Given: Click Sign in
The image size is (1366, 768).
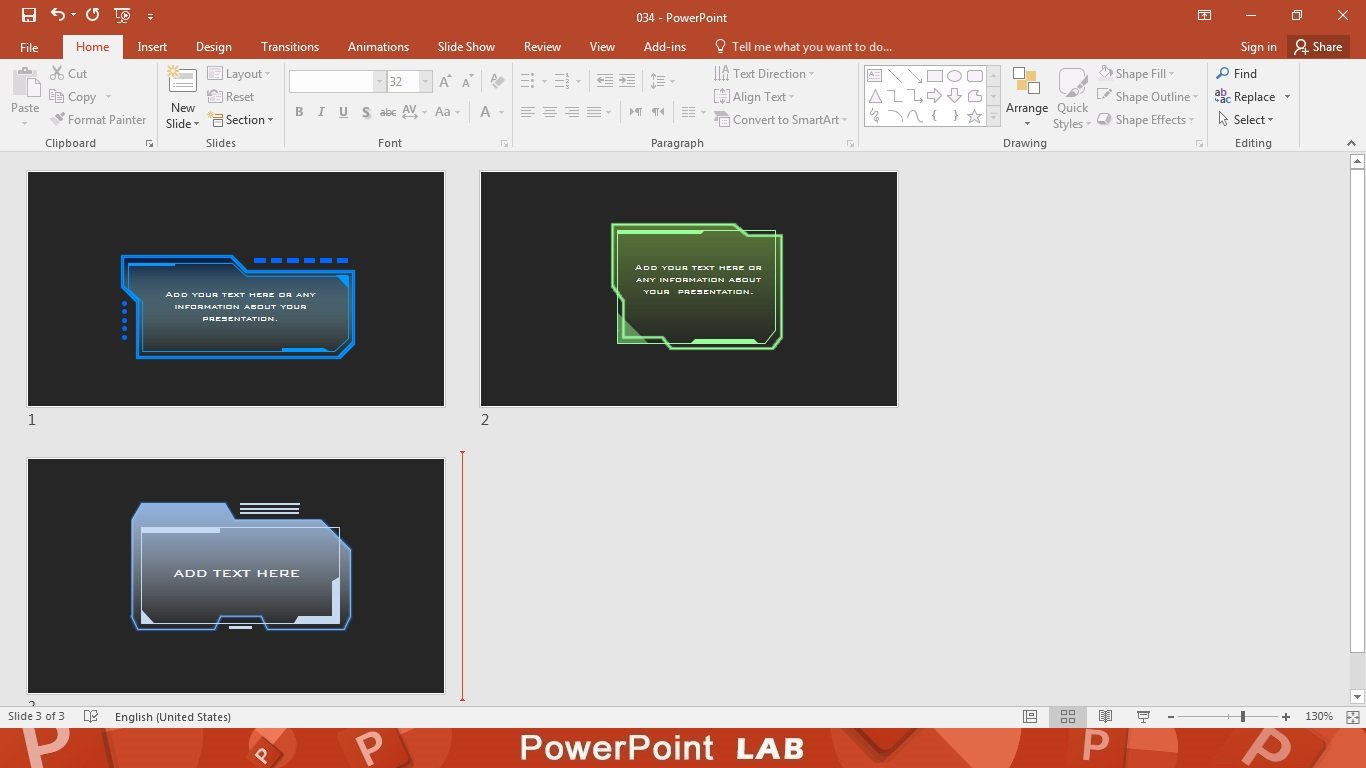Looking at the screenshot, I should (x=1258, y=47).
